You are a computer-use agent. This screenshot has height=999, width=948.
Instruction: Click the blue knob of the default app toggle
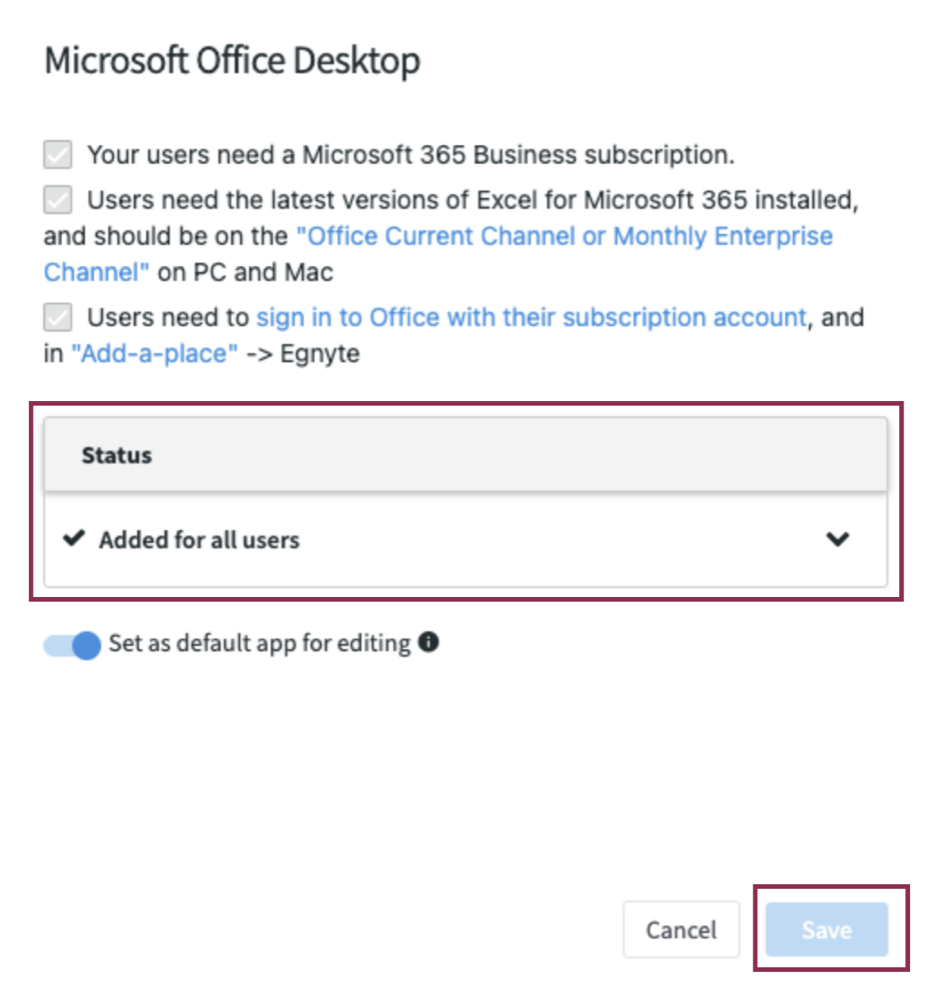[x=84, y=646]
